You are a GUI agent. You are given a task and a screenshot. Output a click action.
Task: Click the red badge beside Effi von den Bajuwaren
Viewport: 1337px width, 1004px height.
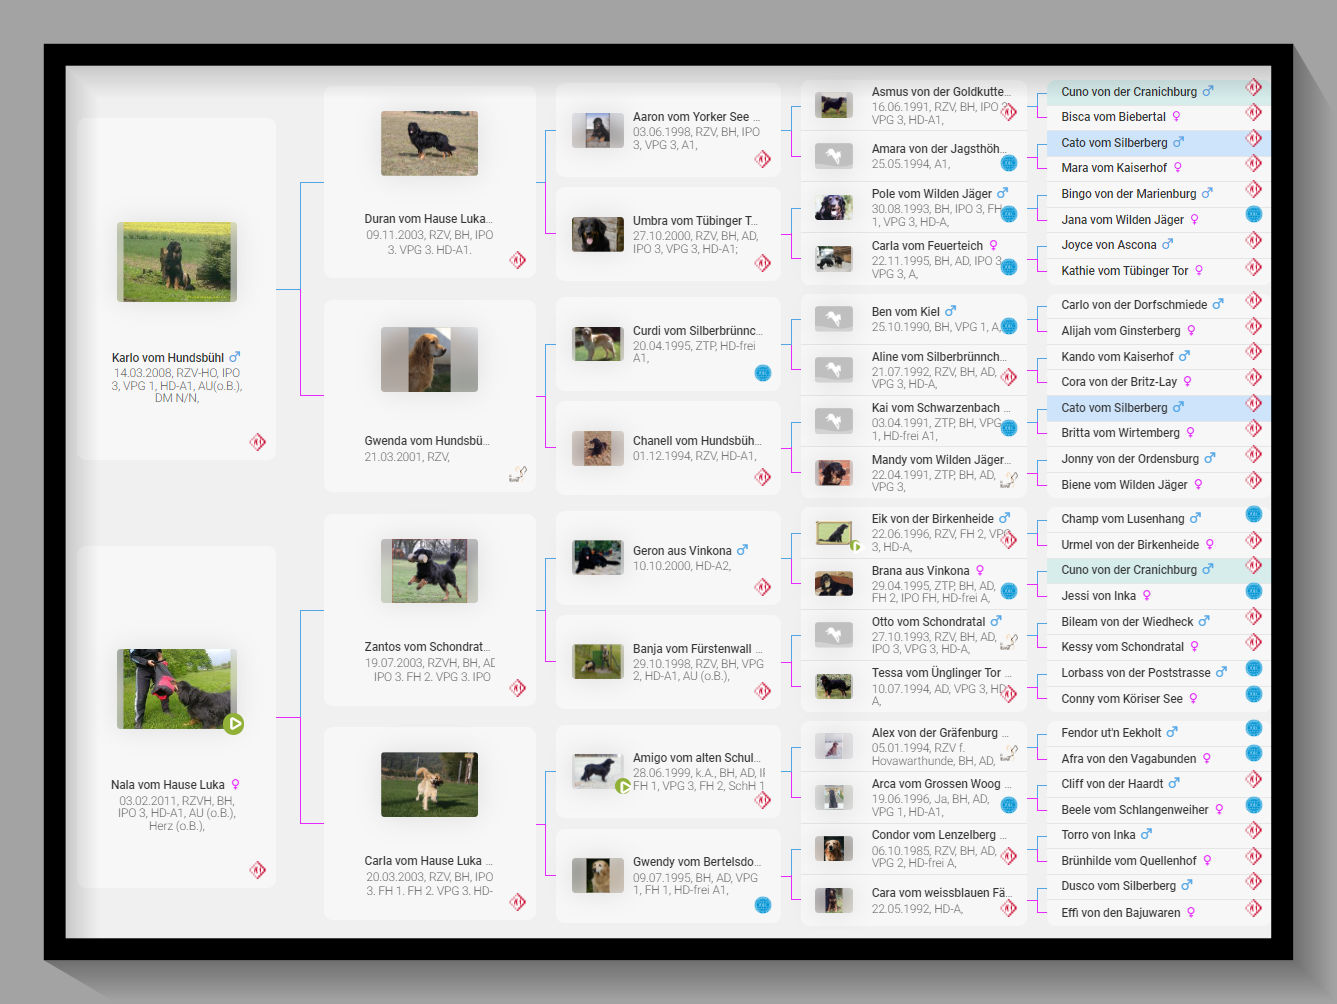[x=1253, y=909]
